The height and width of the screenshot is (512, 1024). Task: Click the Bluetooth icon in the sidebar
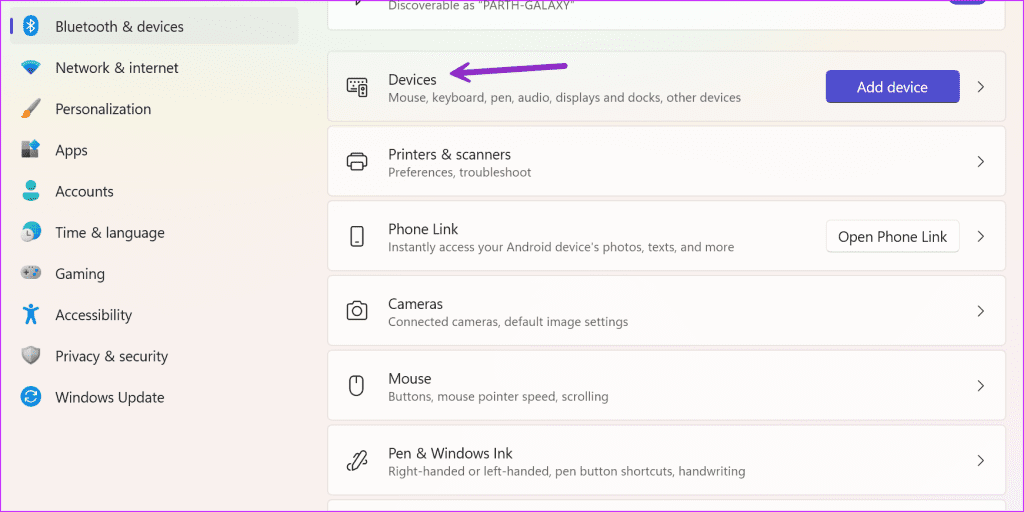(x=31, y=26)
